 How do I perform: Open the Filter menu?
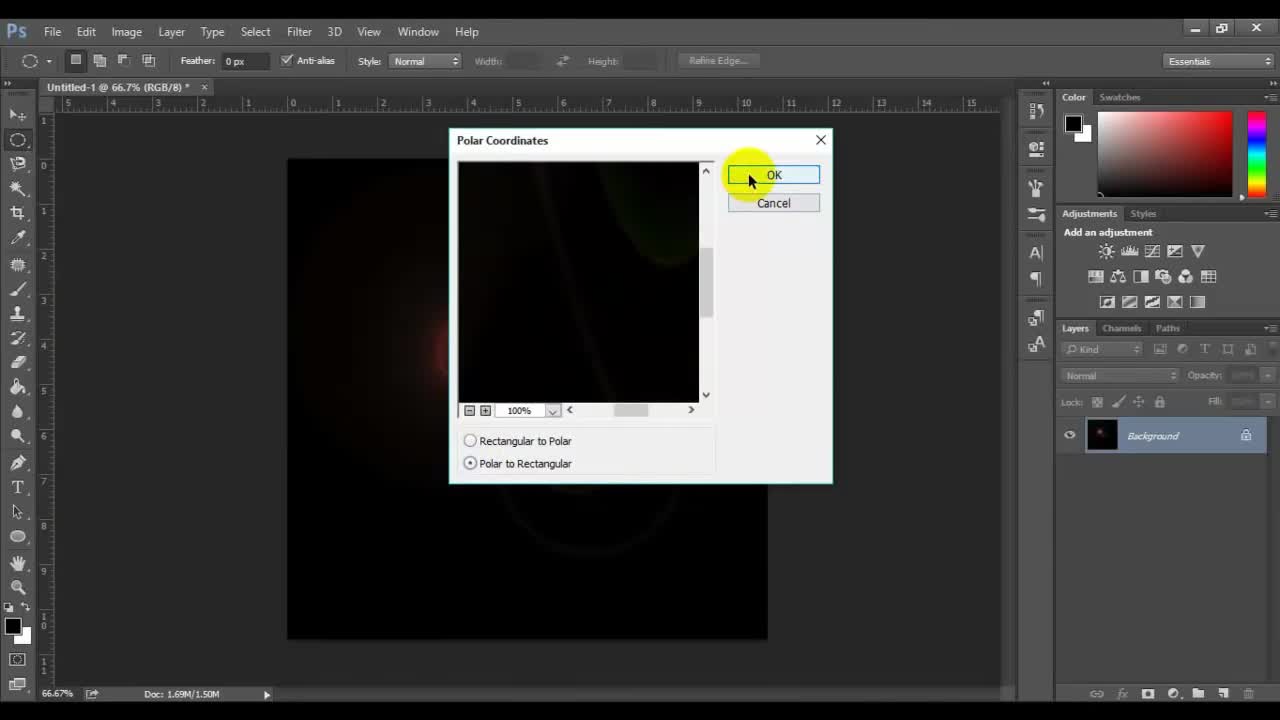point(299,32)
